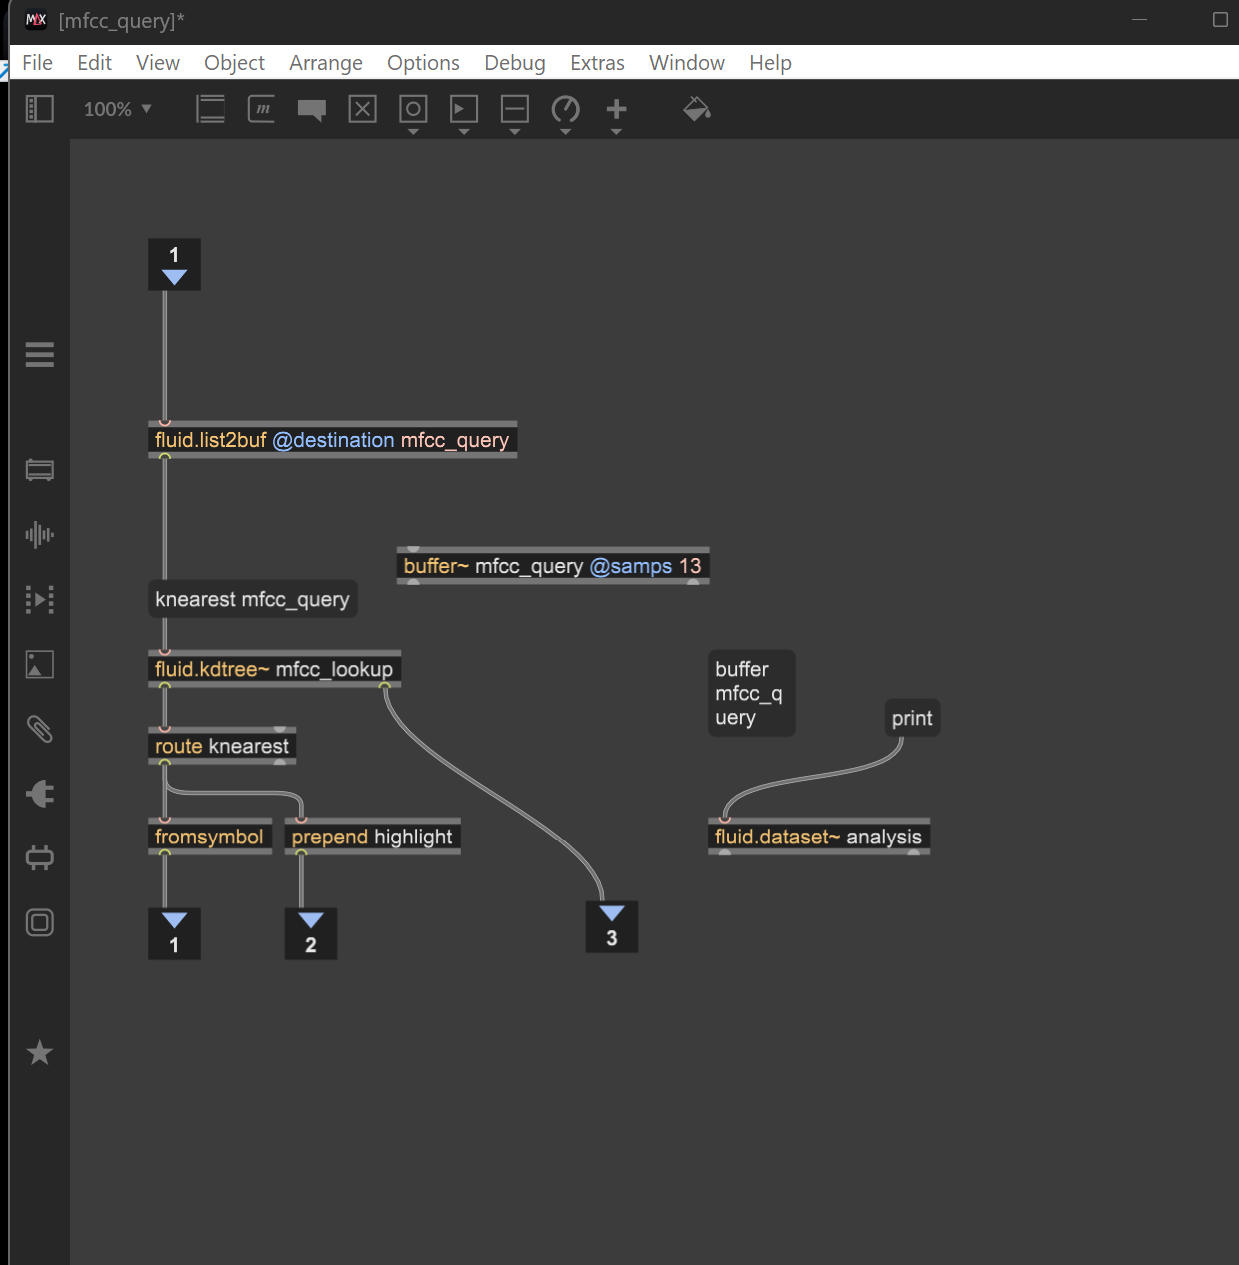The width and height of the screenshot is (1239, 1265).
Task: Select the fluid.list2buf object box
Action: [333, 440]
